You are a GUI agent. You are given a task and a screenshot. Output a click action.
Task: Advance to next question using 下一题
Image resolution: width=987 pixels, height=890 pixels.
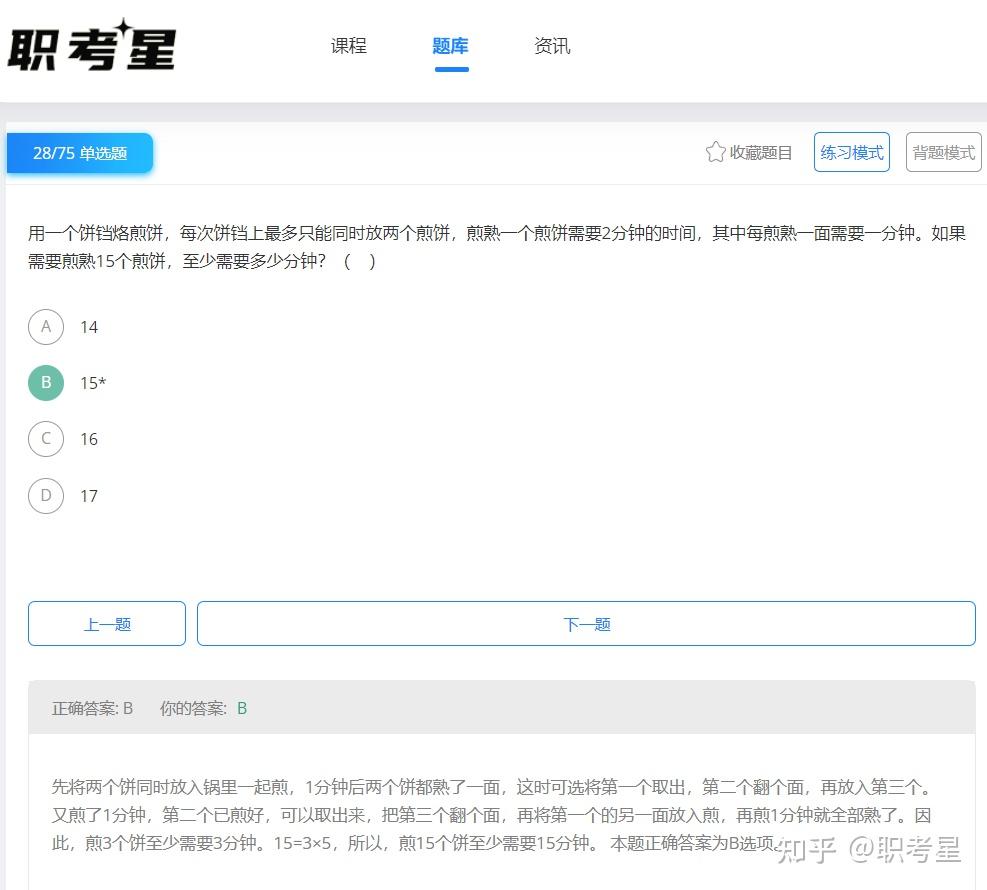click(x=586, y=622)
